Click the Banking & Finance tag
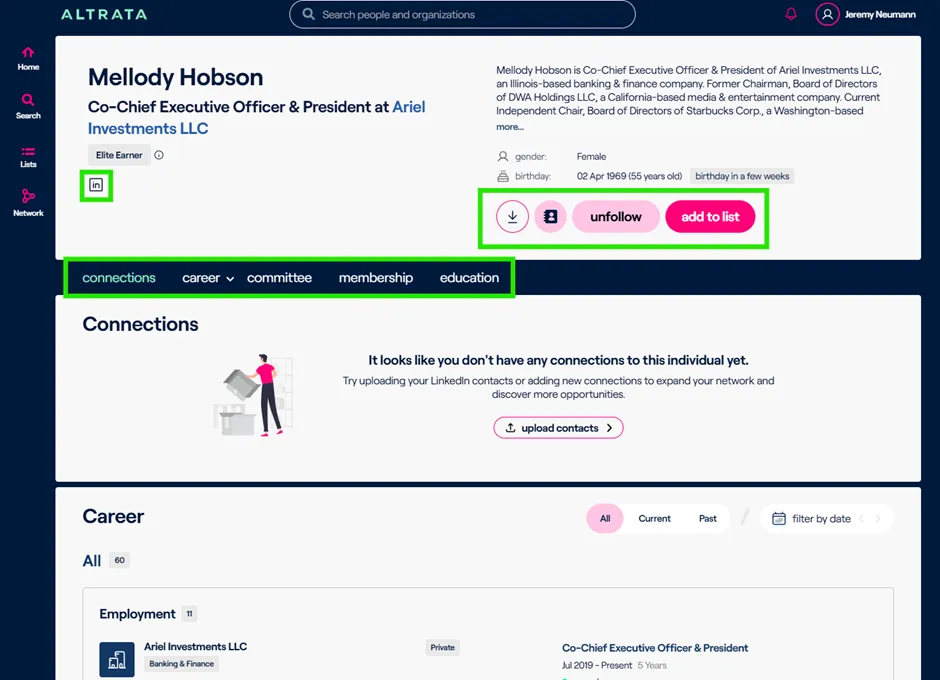Image resolution: width=940 pixels, height=680 pixels. click(x=182, y=664)
